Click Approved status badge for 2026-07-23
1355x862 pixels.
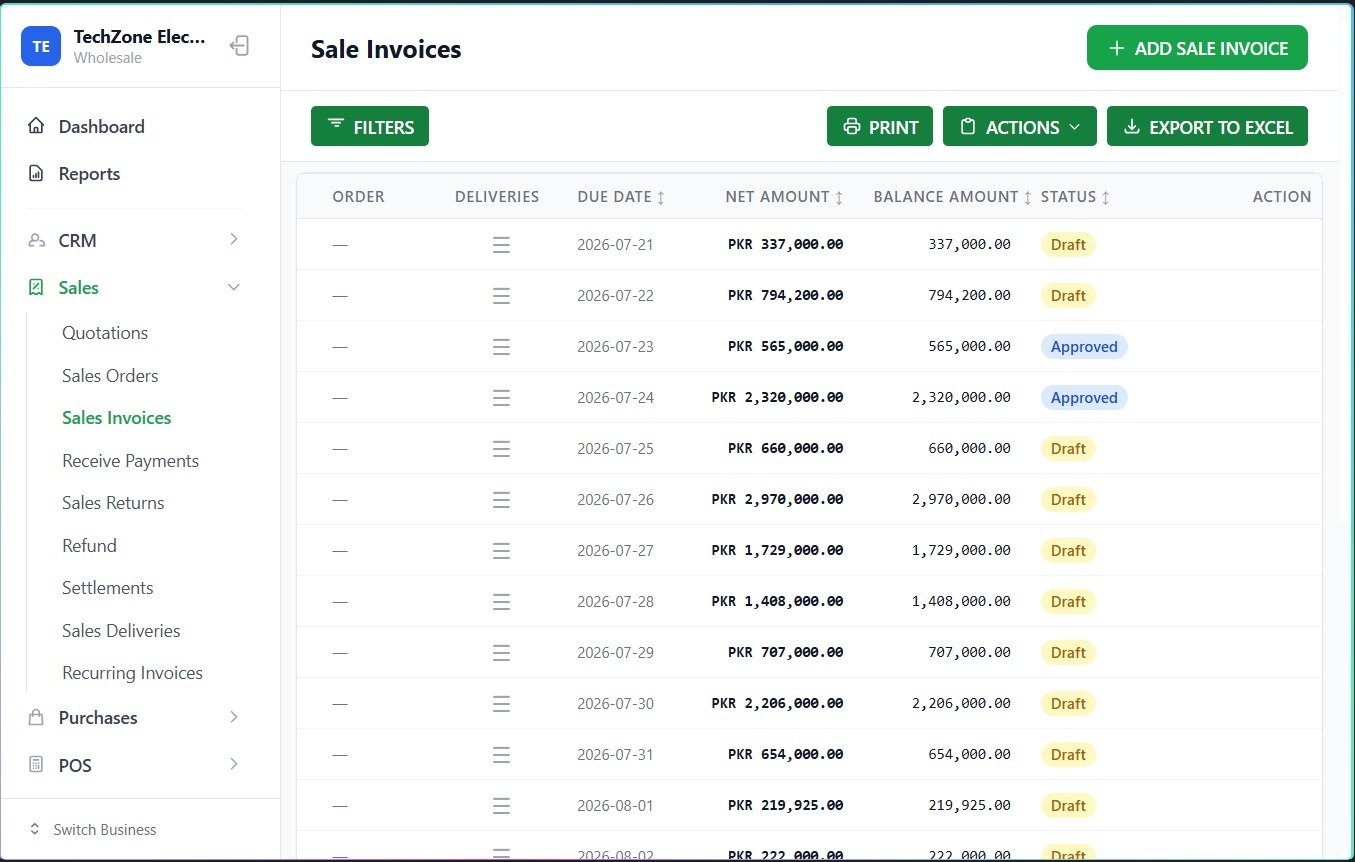(1084, 347)
